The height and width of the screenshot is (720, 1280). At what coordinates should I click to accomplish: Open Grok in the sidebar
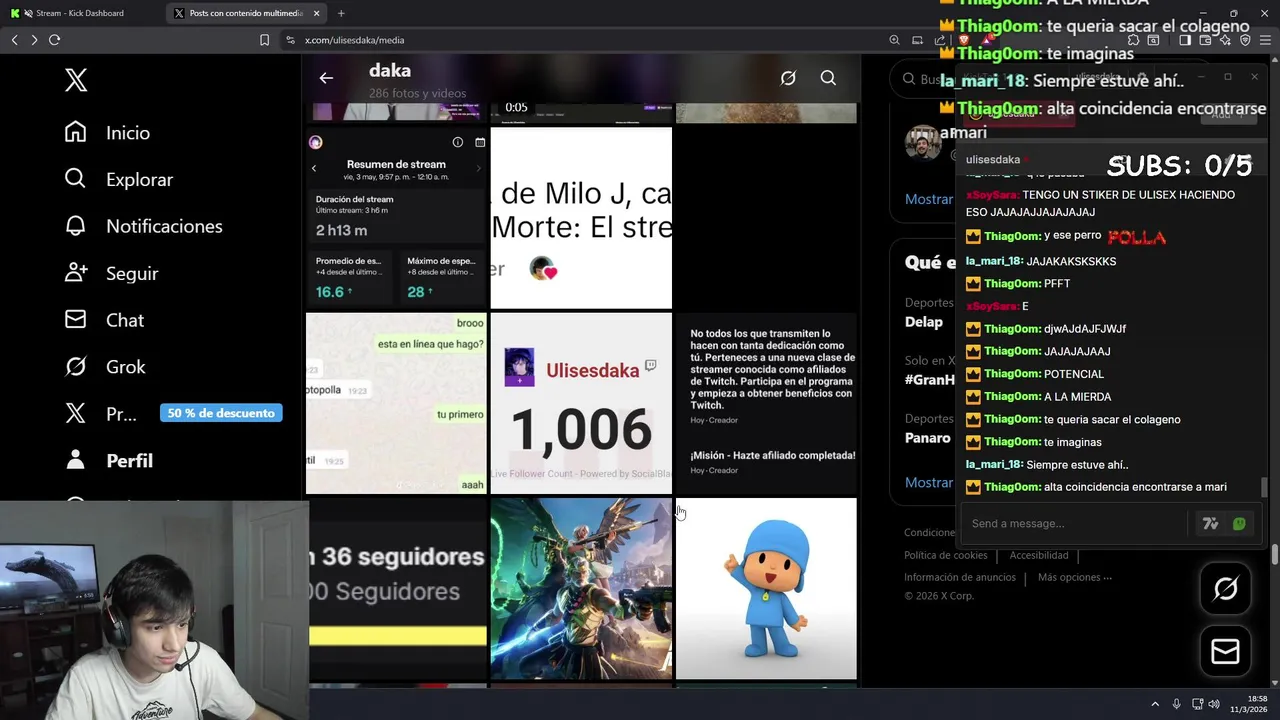pos(126,367)
